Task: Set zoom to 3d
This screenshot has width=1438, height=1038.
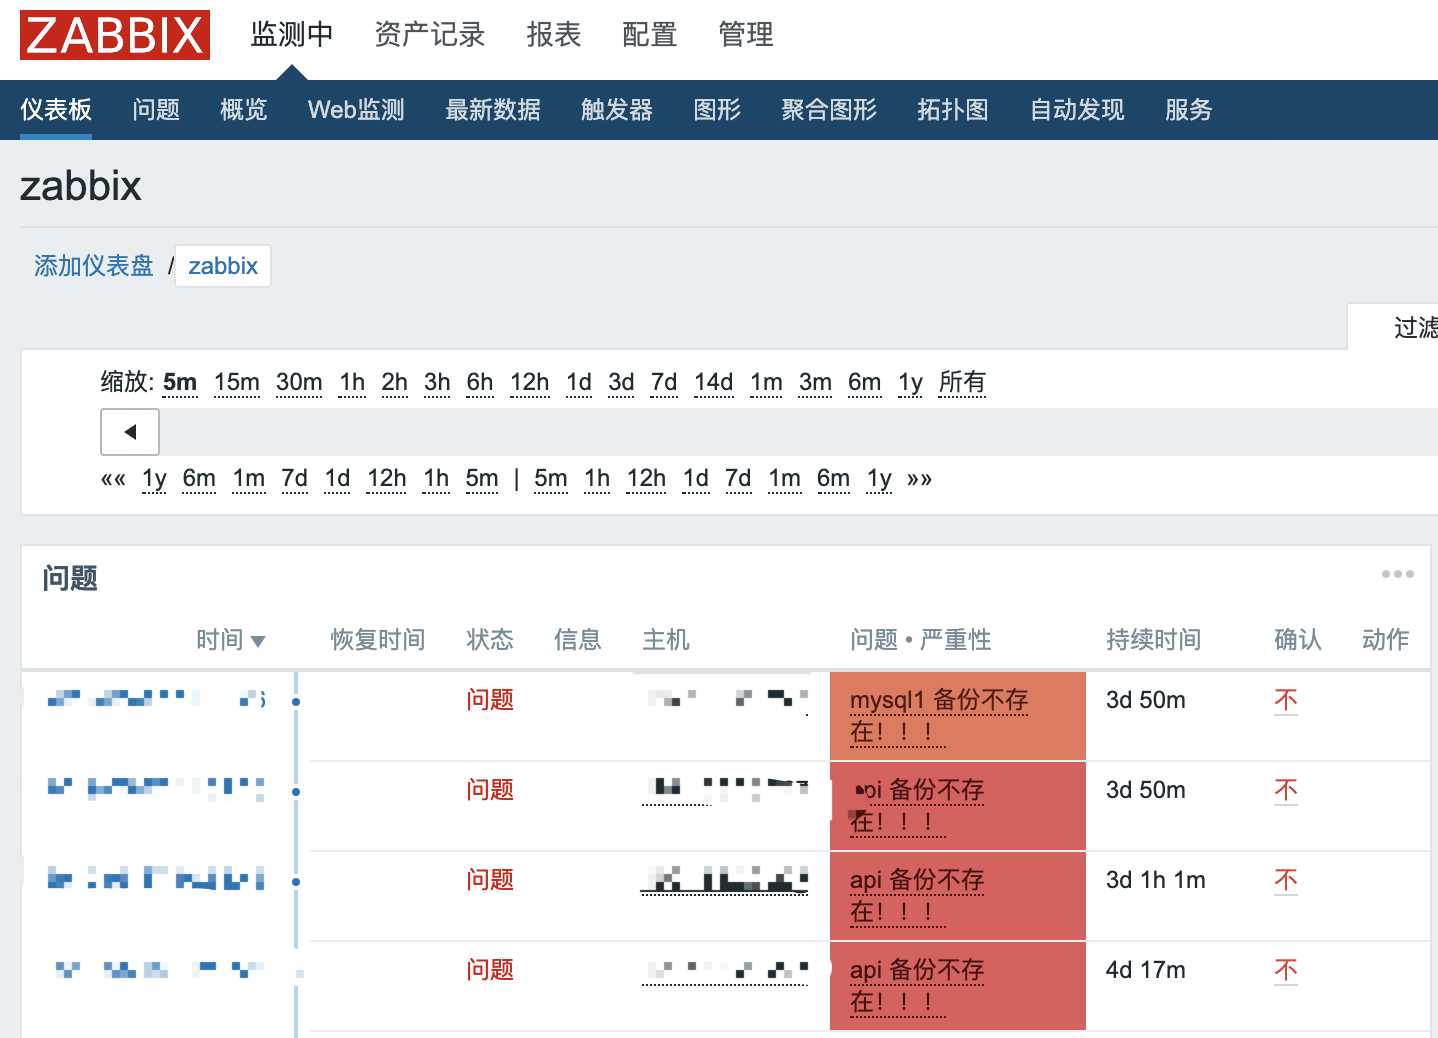Action: (621, 382)
